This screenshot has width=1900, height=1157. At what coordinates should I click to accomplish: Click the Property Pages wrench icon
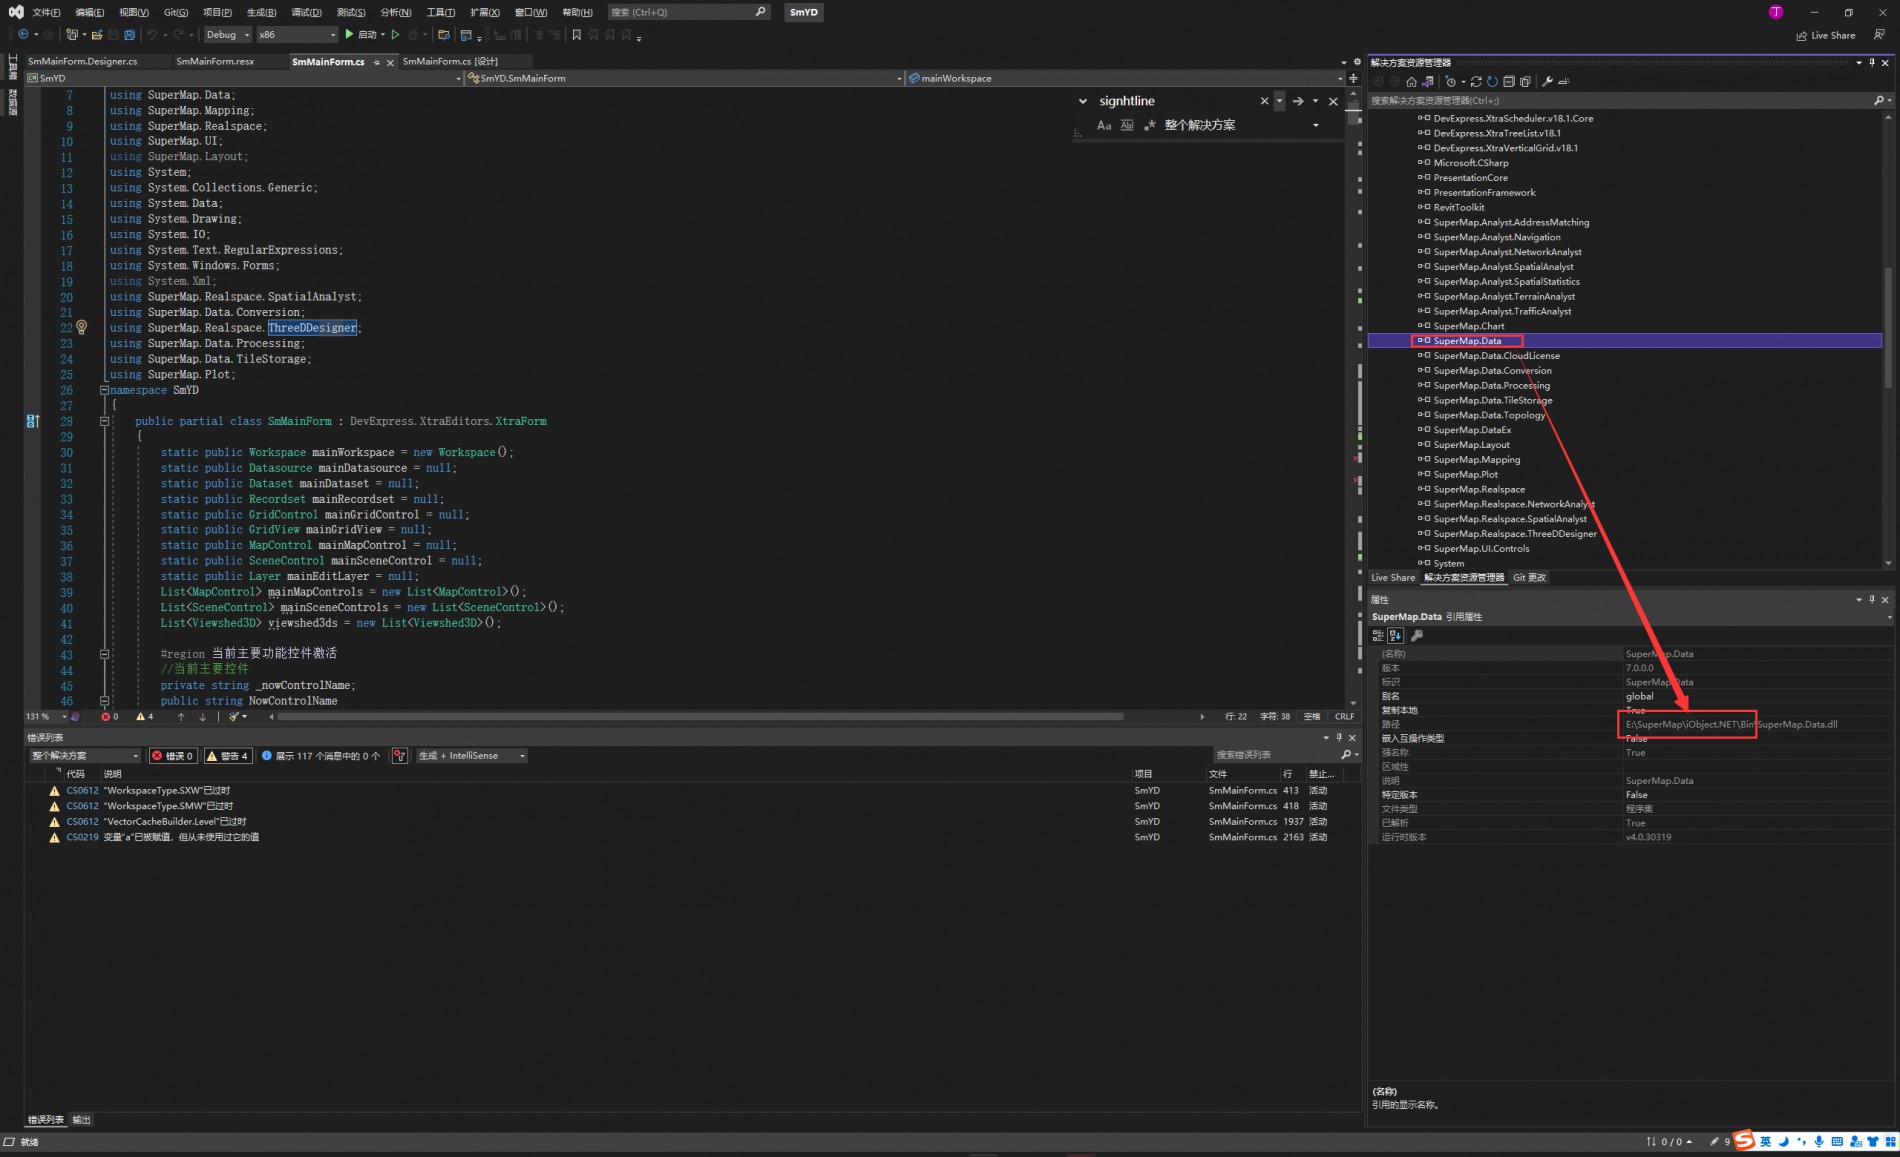pos(1417,636)
